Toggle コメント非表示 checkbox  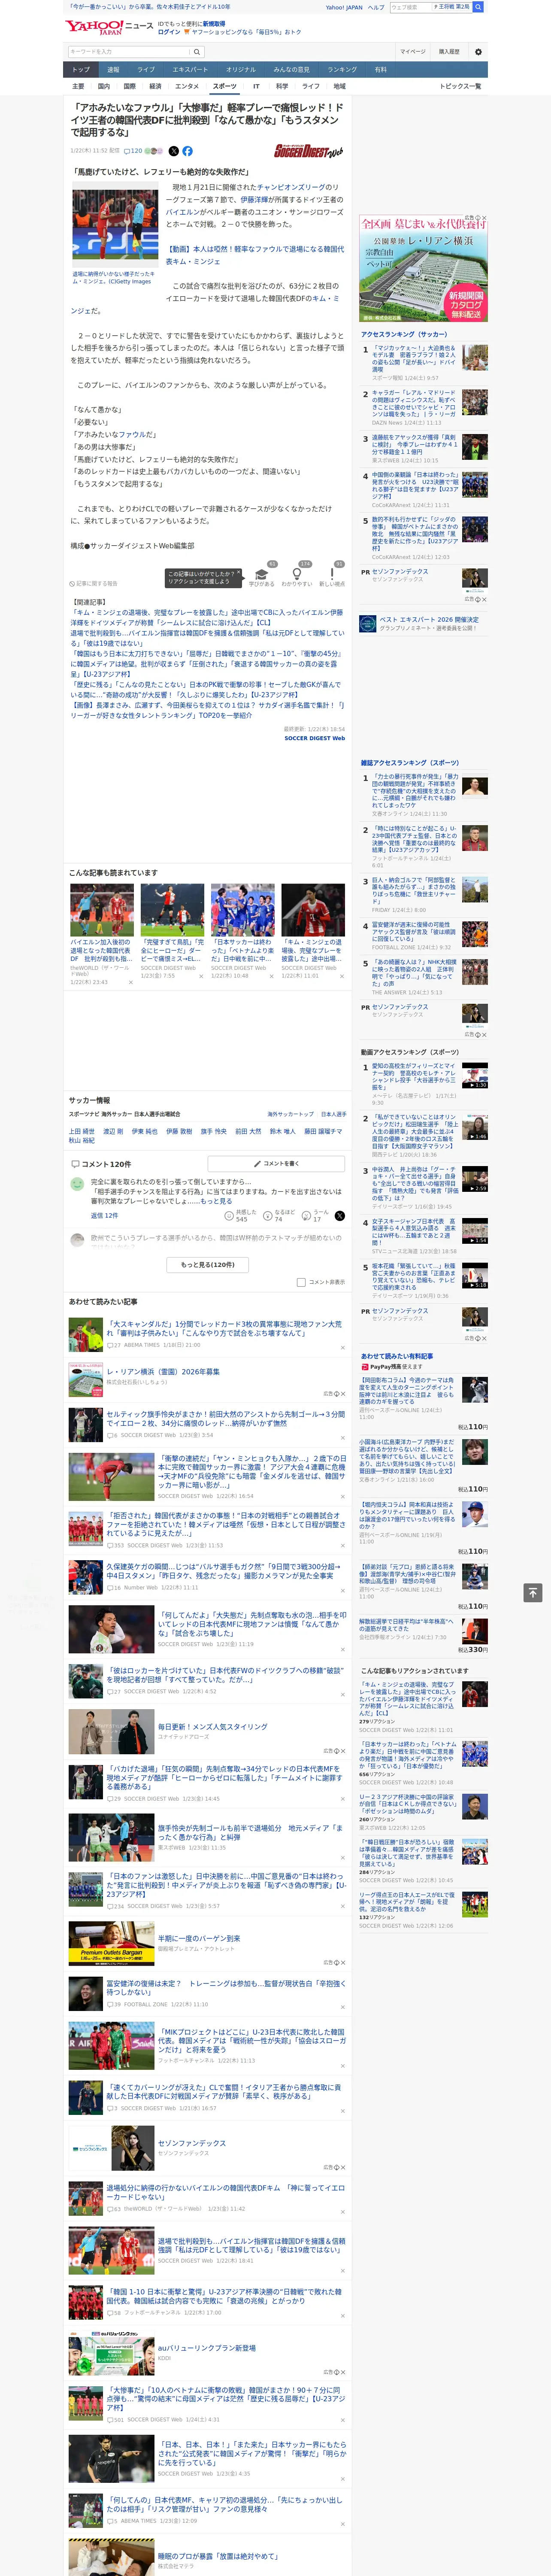coord(301,1282)
